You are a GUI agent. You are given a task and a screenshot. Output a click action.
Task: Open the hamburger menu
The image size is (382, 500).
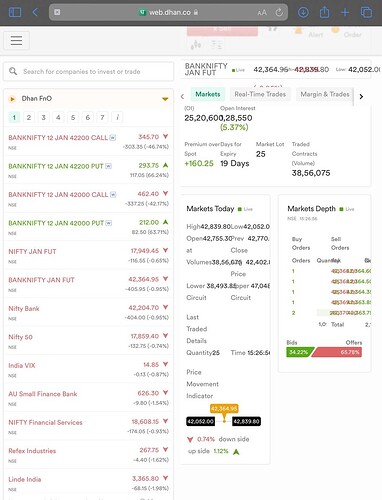(16, 40)
